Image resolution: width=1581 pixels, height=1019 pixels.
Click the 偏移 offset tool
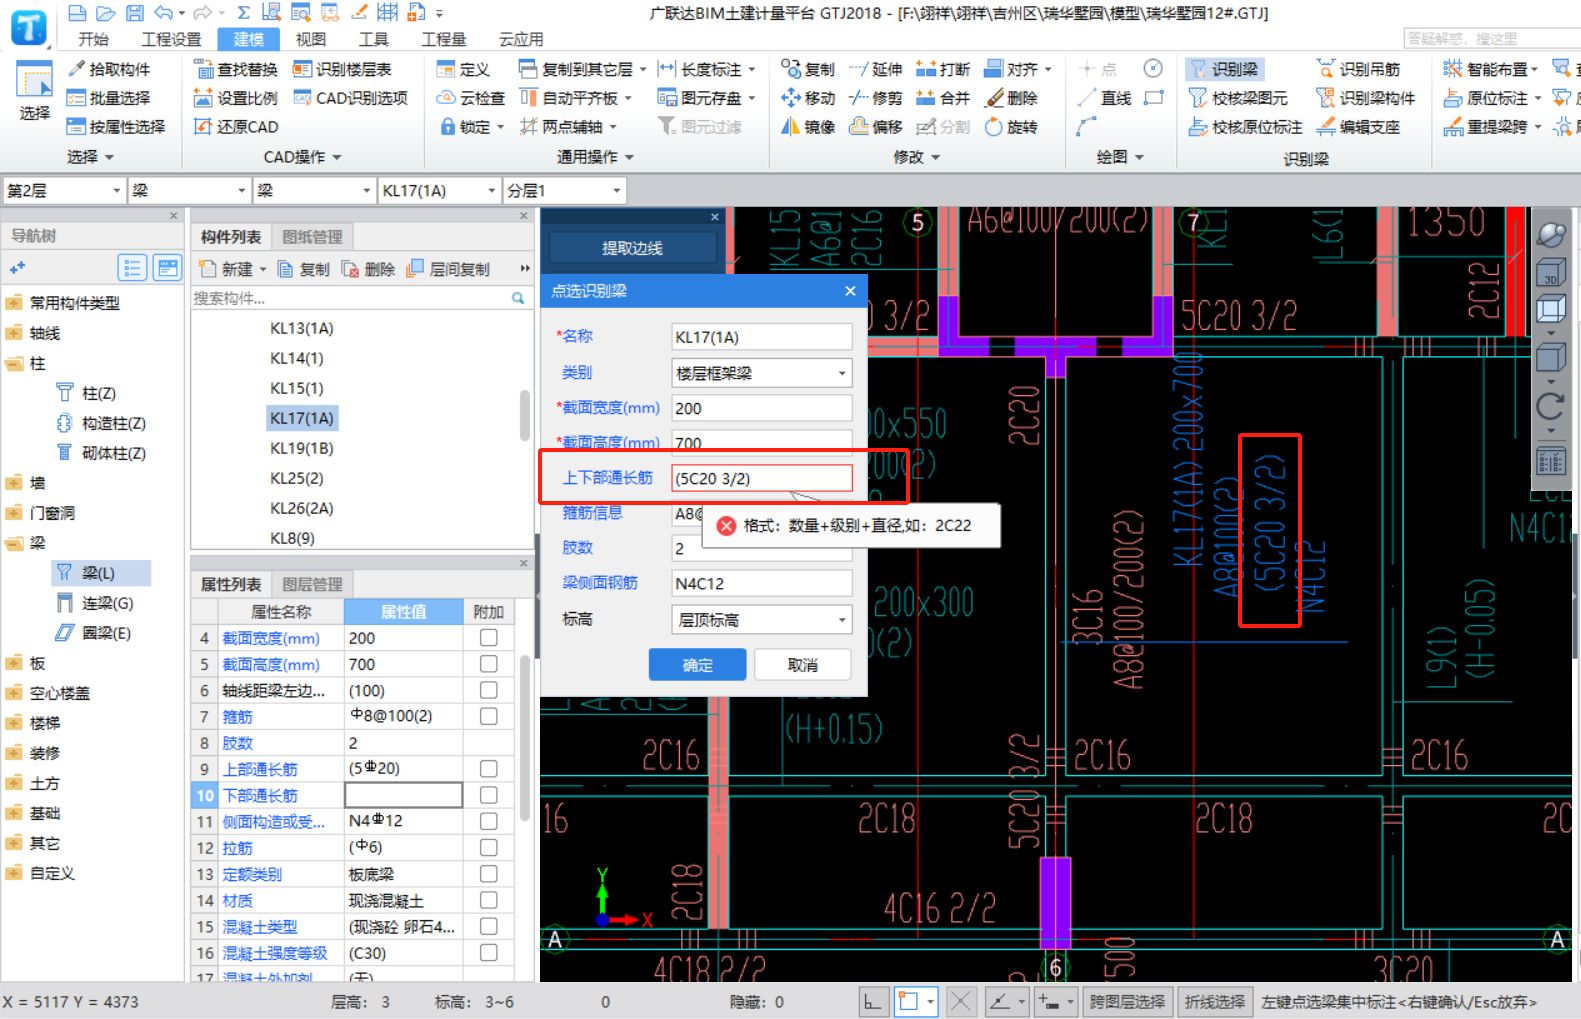point(875,127)
